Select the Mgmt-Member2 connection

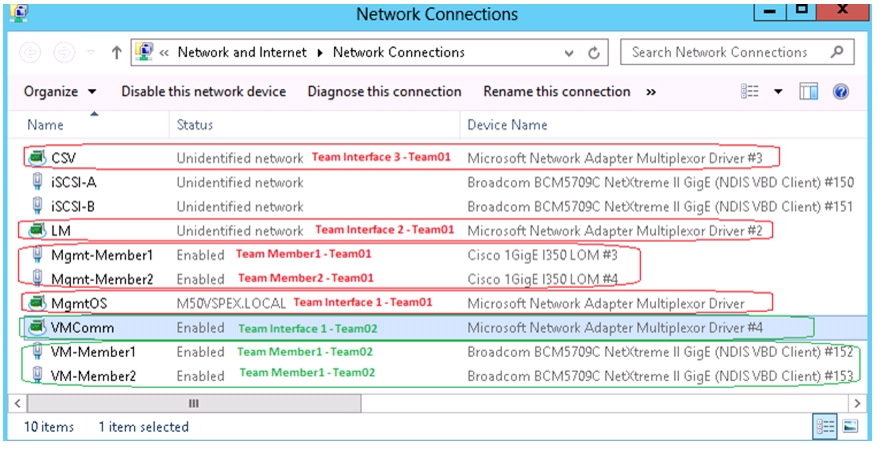coord(102,279)
